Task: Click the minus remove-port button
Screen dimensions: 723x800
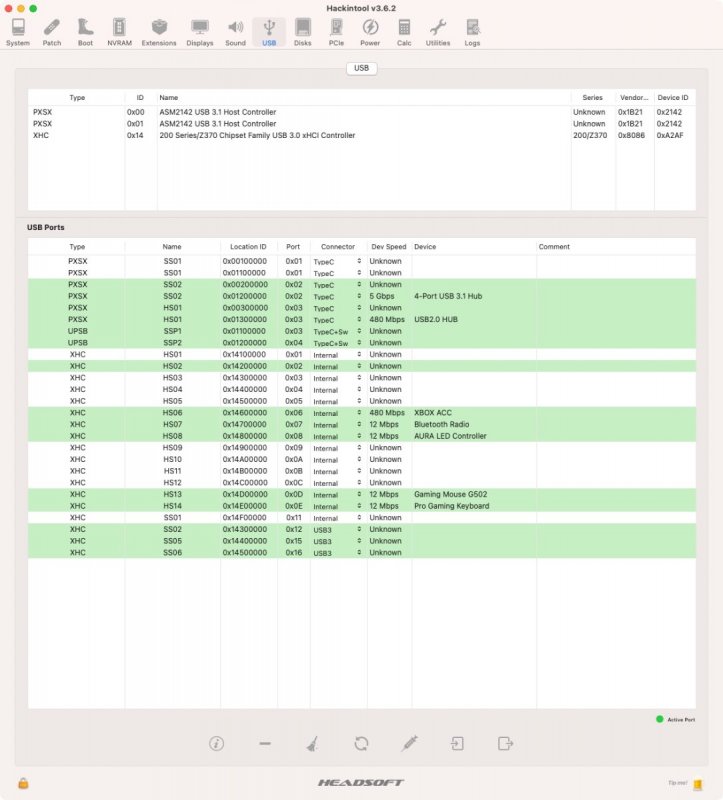Action: pyautogui.click(x=265, y=744)
